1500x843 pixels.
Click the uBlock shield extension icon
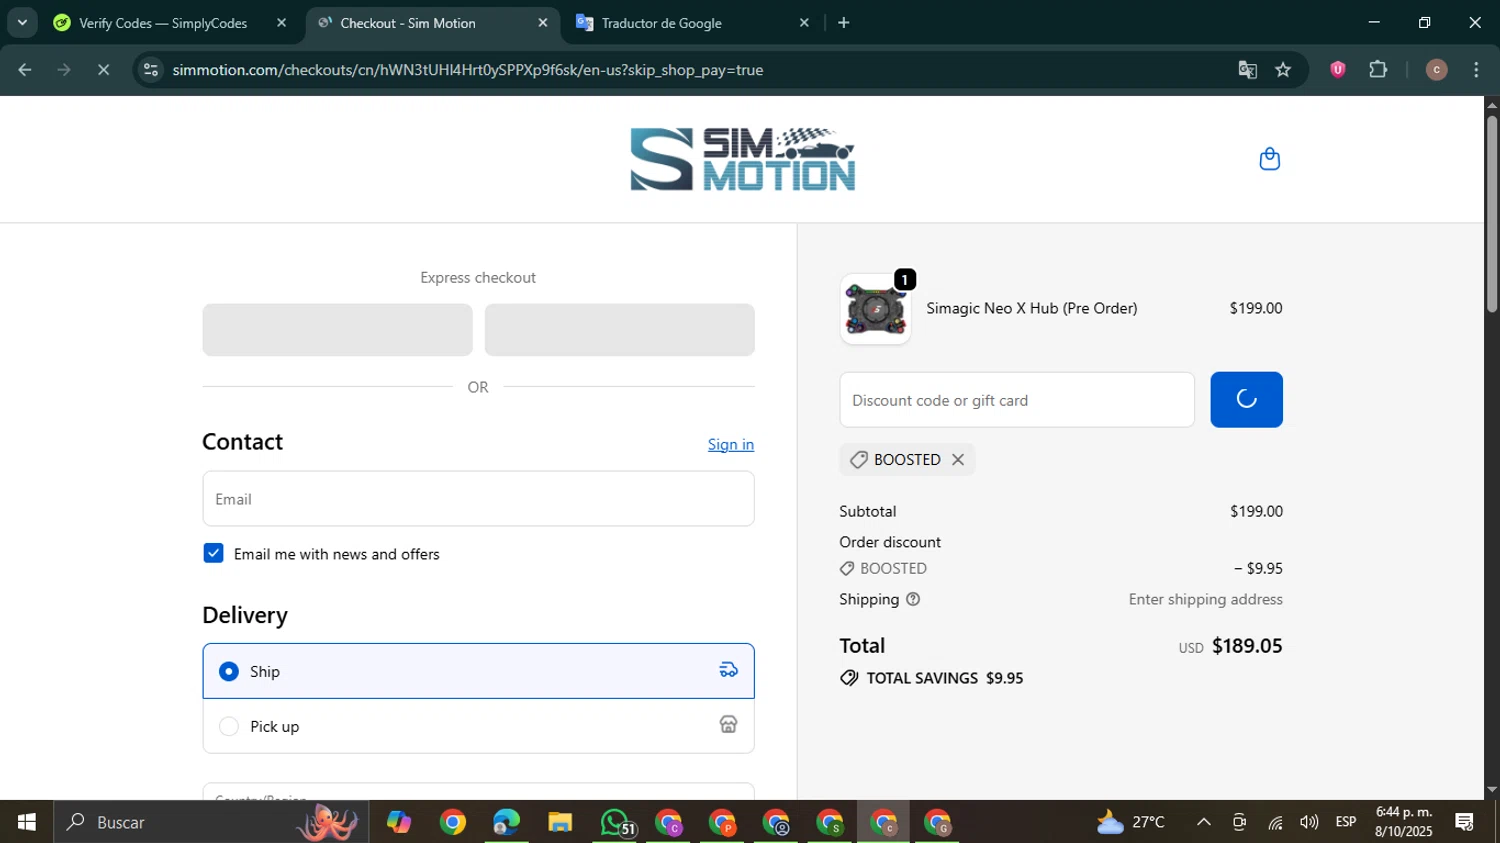[x=1337, y=70]
